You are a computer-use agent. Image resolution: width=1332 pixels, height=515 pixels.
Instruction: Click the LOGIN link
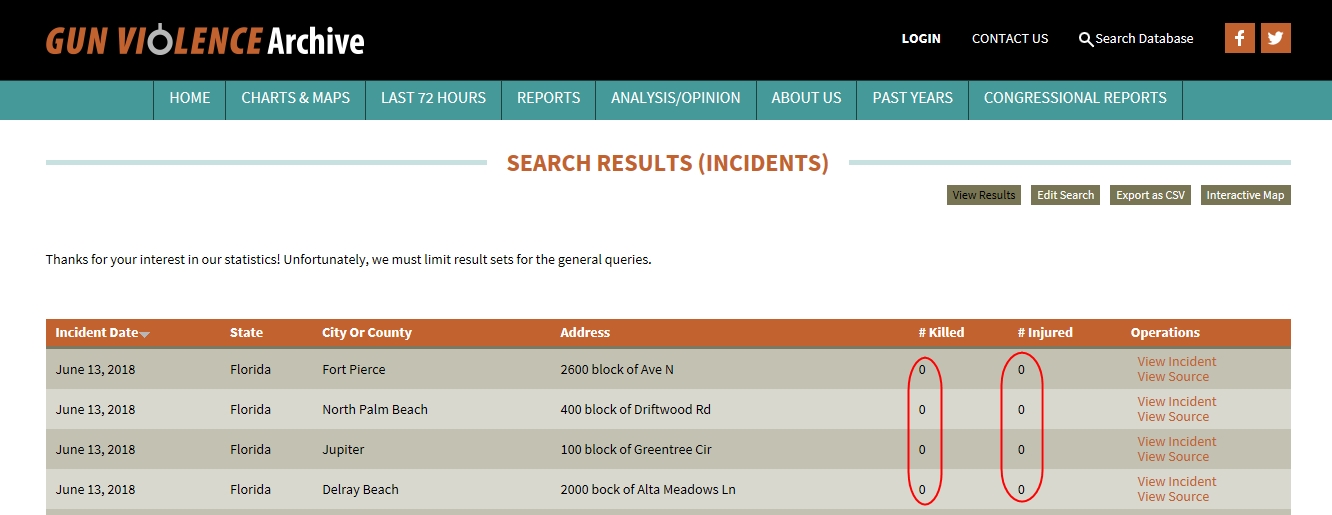[x=921, y=39]
